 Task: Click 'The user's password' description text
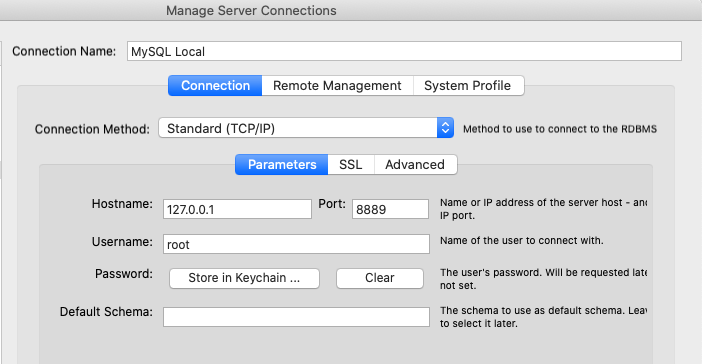pos(544,278)
